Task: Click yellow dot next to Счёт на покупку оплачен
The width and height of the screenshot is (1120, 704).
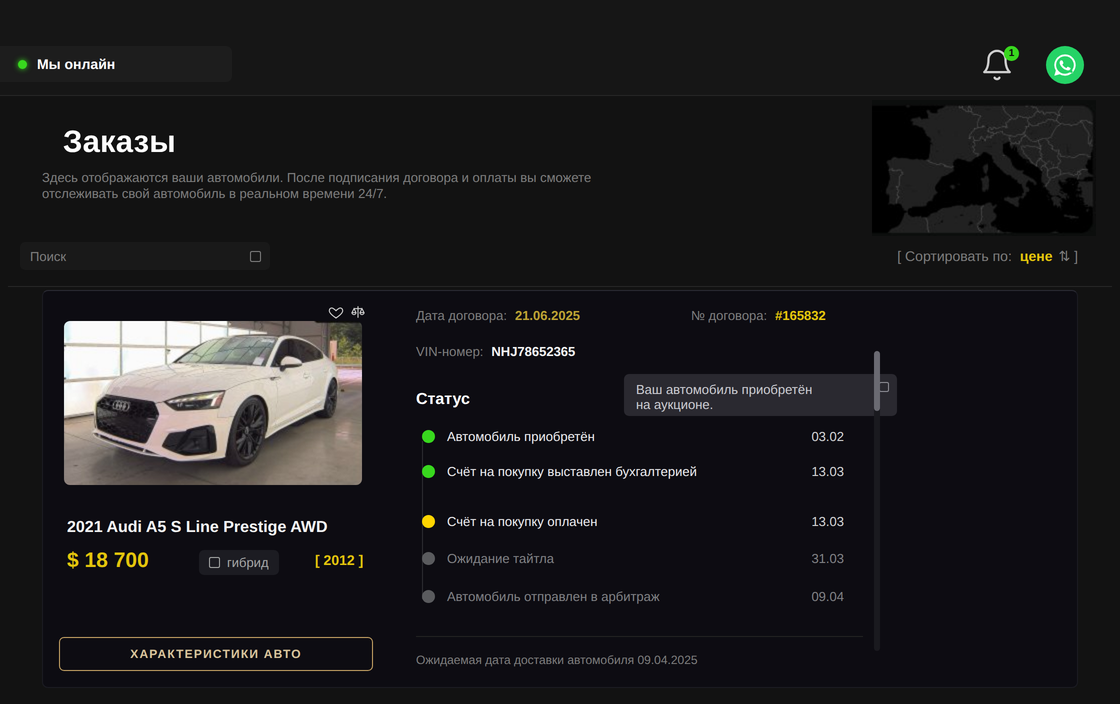Action: [429, 521]
